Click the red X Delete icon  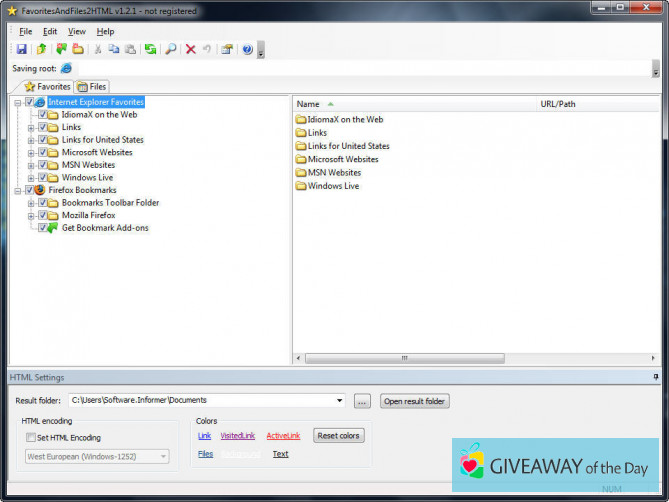[x=191, y=49]
